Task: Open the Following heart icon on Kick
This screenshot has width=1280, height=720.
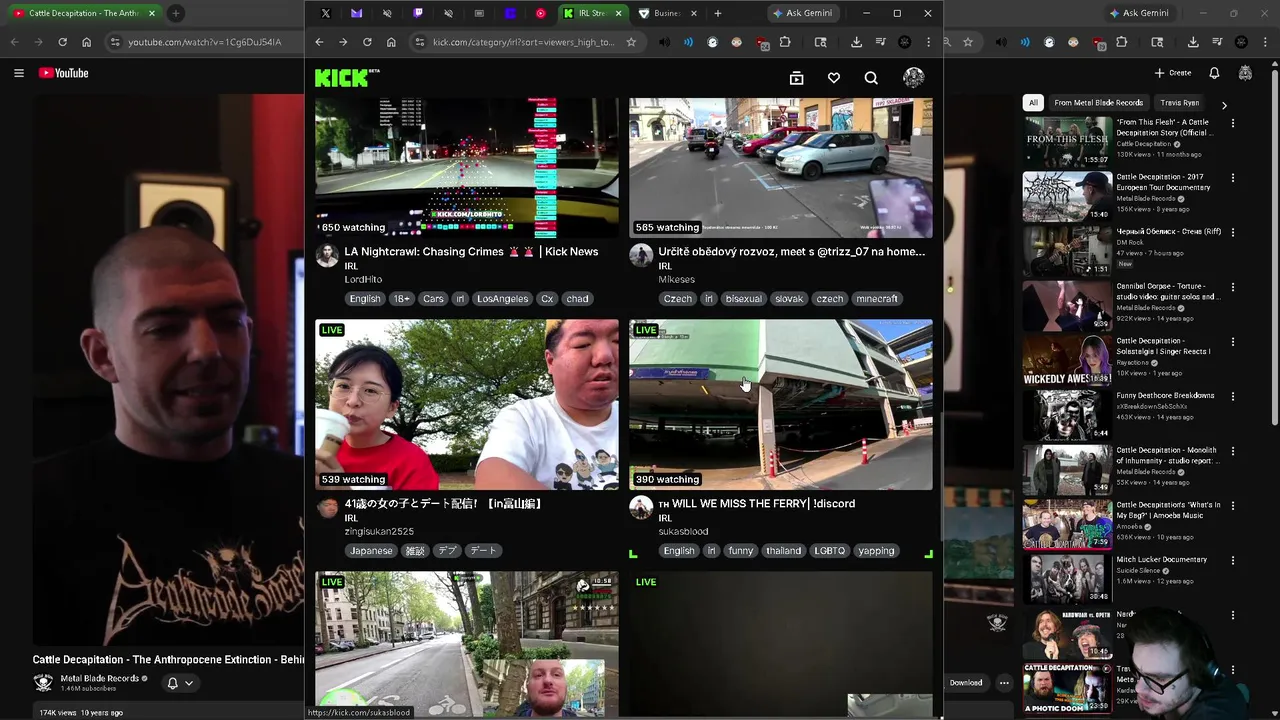Action: [x=834, y=78]
